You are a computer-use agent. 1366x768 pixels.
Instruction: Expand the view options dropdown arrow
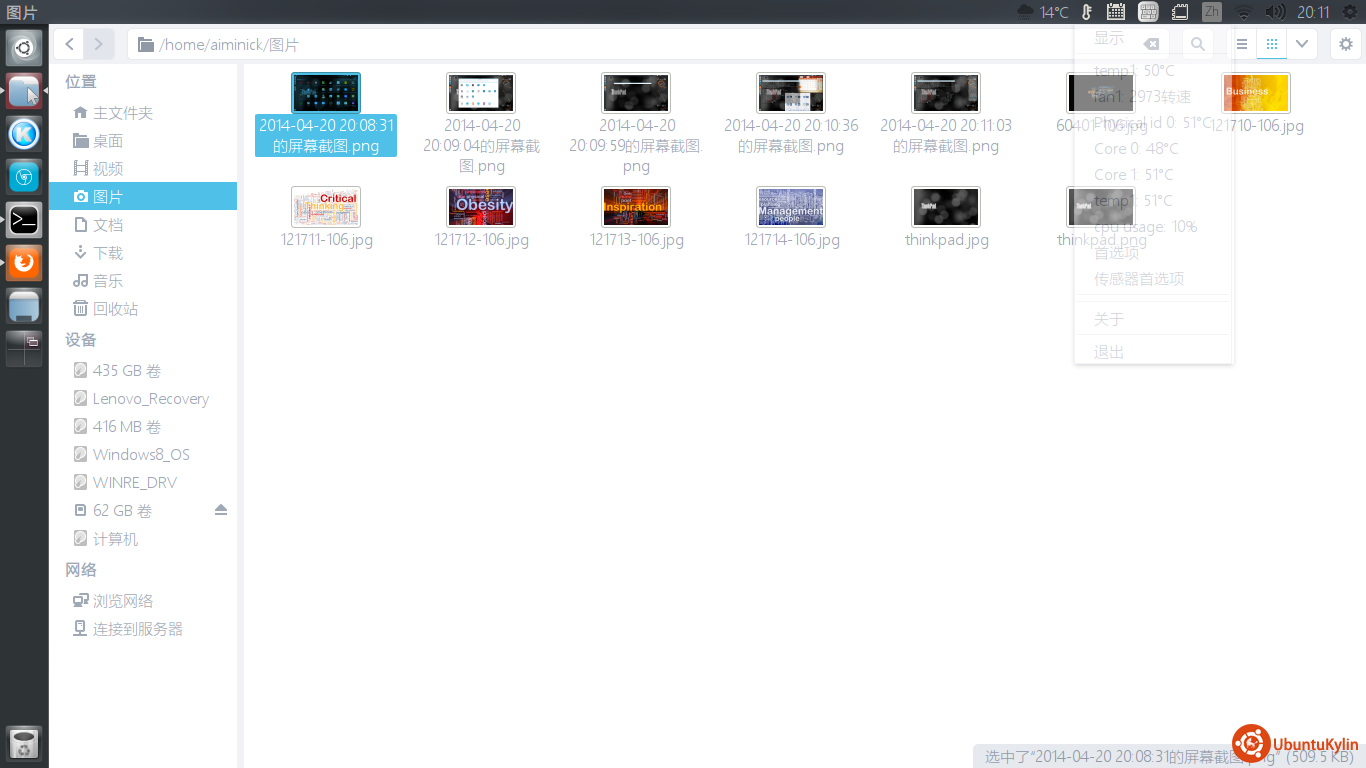click(1301, 44)
